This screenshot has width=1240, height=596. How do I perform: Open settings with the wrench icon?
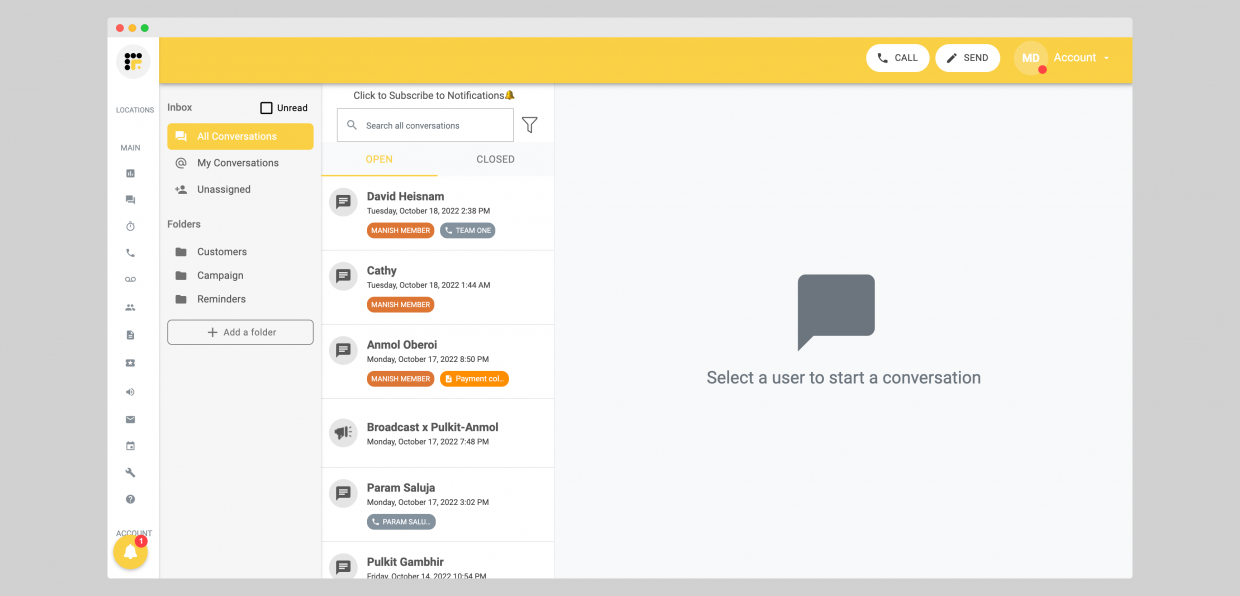130,472
